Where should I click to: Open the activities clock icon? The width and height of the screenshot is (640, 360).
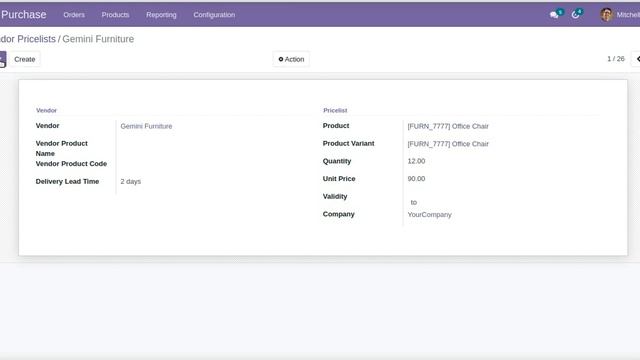576,15
